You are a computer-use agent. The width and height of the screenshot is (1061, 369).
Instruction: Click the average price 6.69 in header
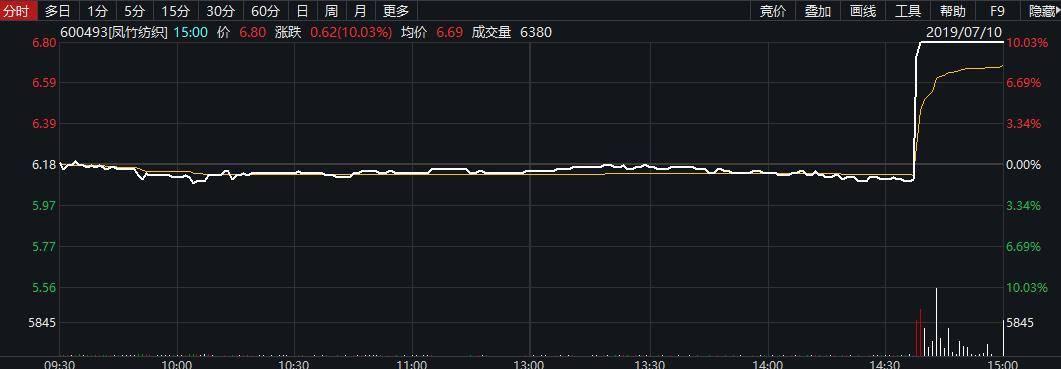click(449, 32)
